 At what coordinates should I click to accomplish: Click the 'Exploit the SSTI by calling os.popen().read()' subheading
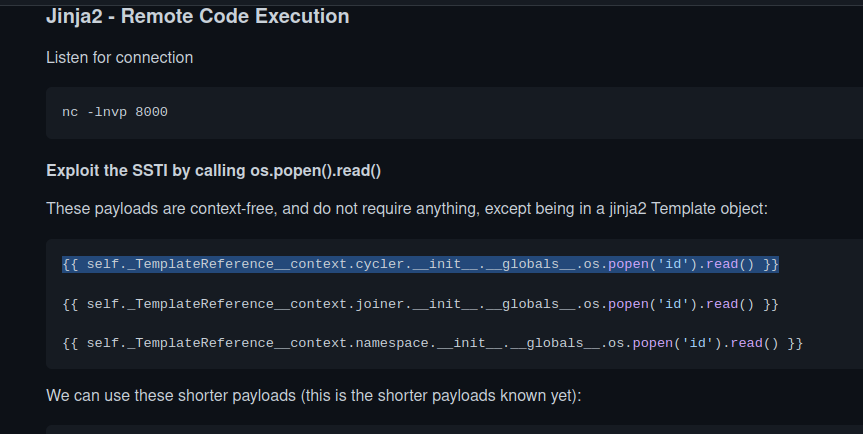tap(214, 171)
